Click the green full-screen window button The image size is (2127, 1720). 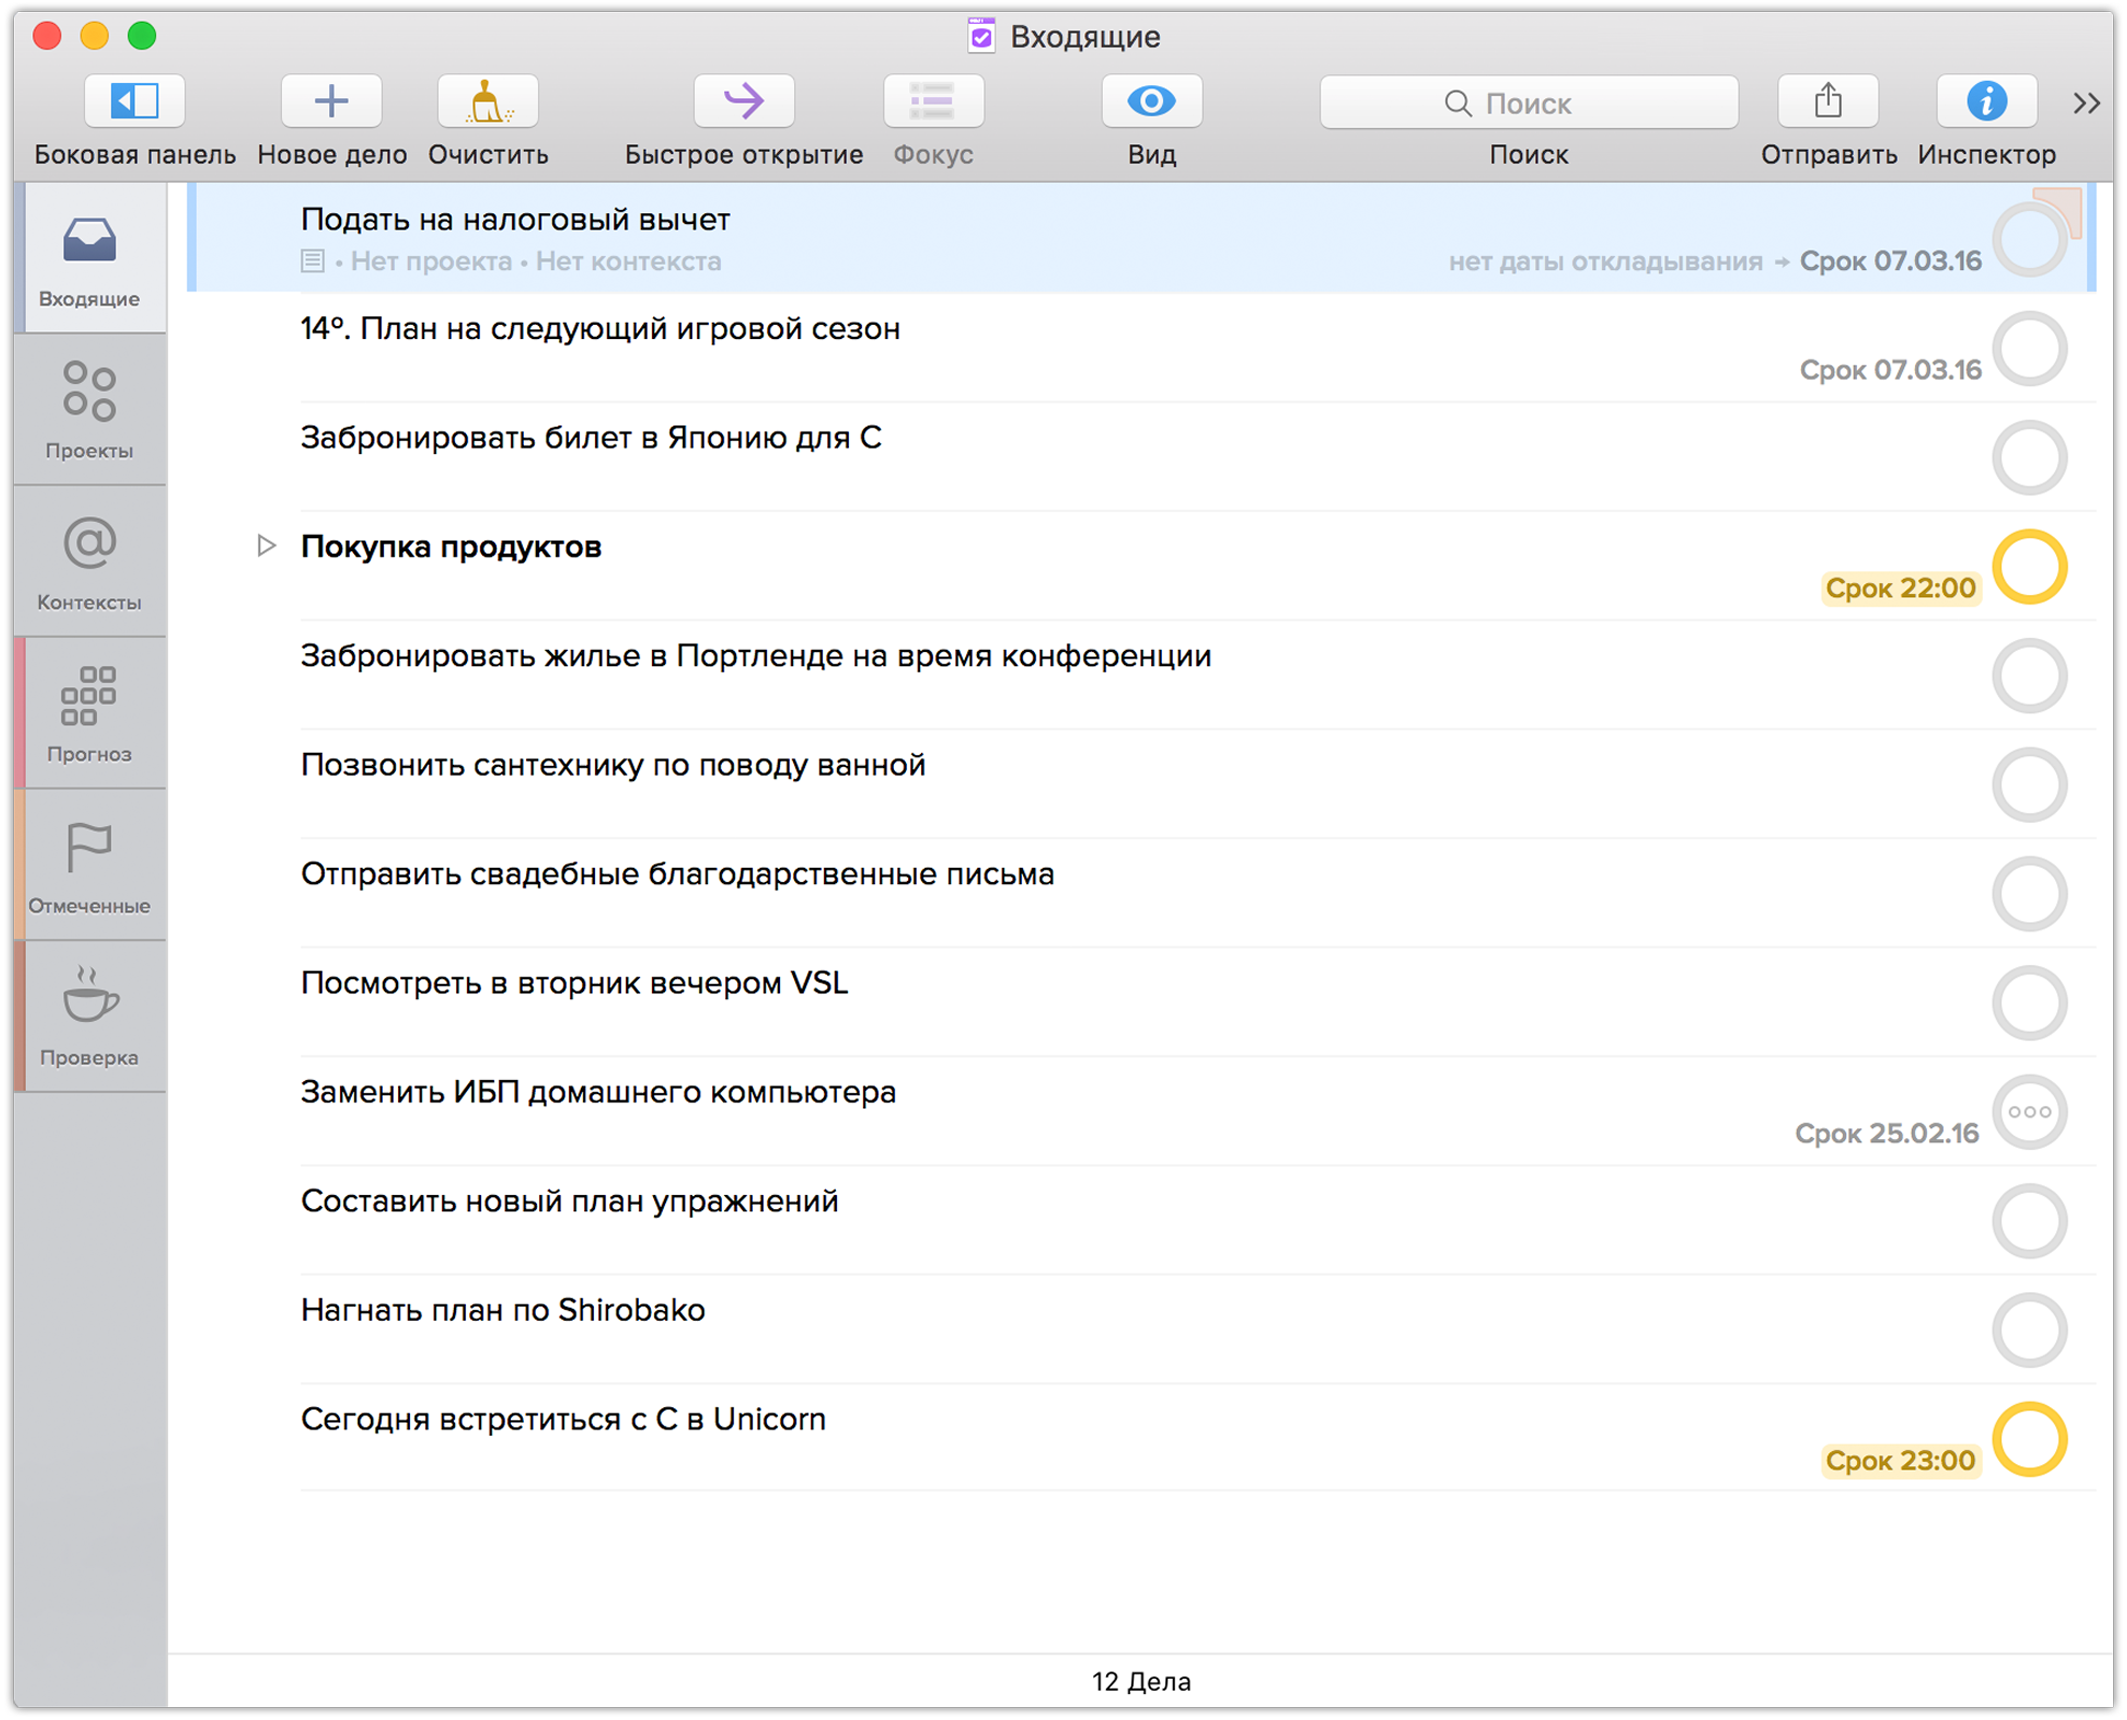(x=142, y=36)
